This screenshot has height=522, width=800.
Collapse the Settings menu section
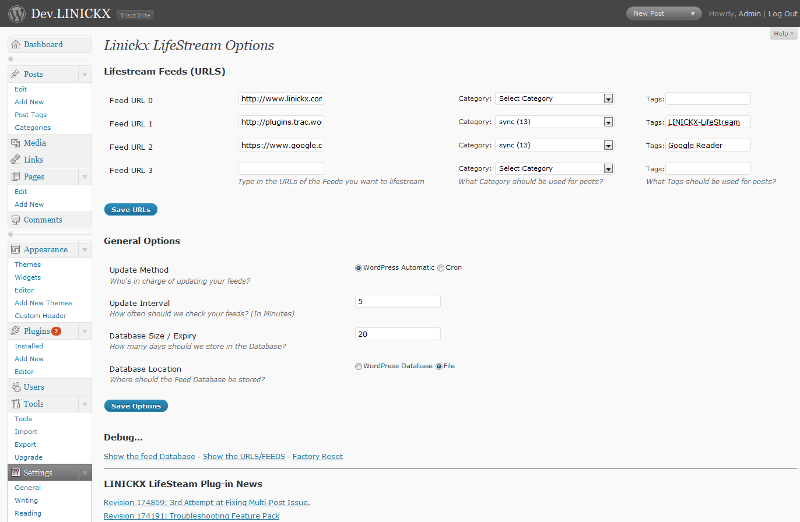(x=85, y=473)
